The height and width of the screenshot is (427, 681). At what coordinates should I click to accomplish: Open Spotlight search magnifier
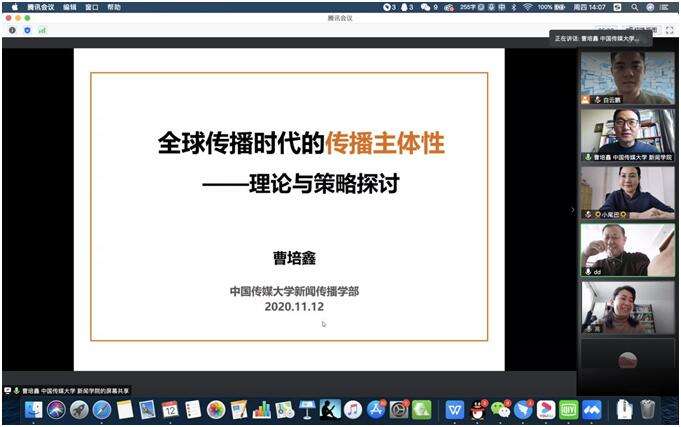pos(635,7)
